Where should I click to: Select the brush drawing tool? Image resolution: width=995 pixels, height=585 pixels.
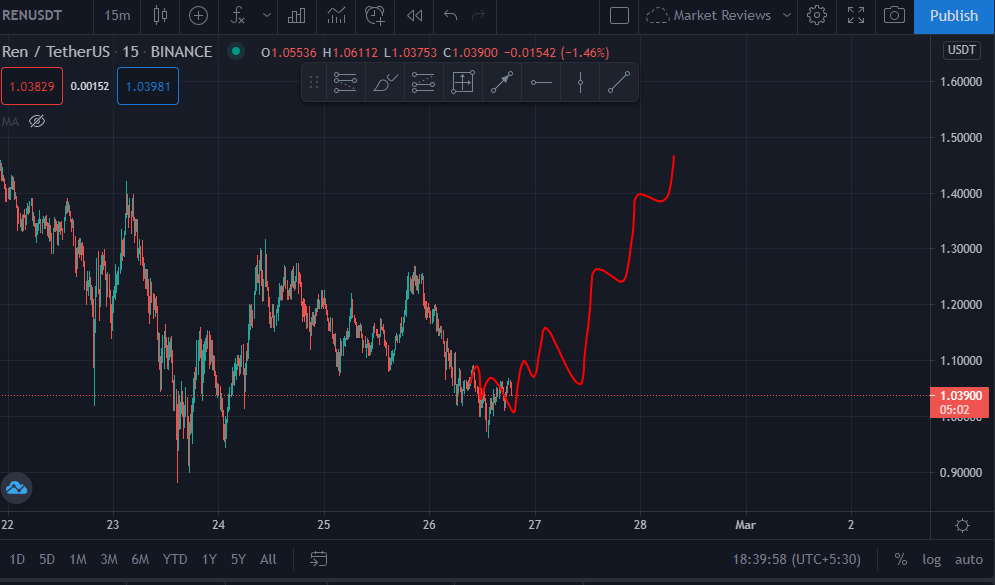pyautogui.click(x=385, y=82)
